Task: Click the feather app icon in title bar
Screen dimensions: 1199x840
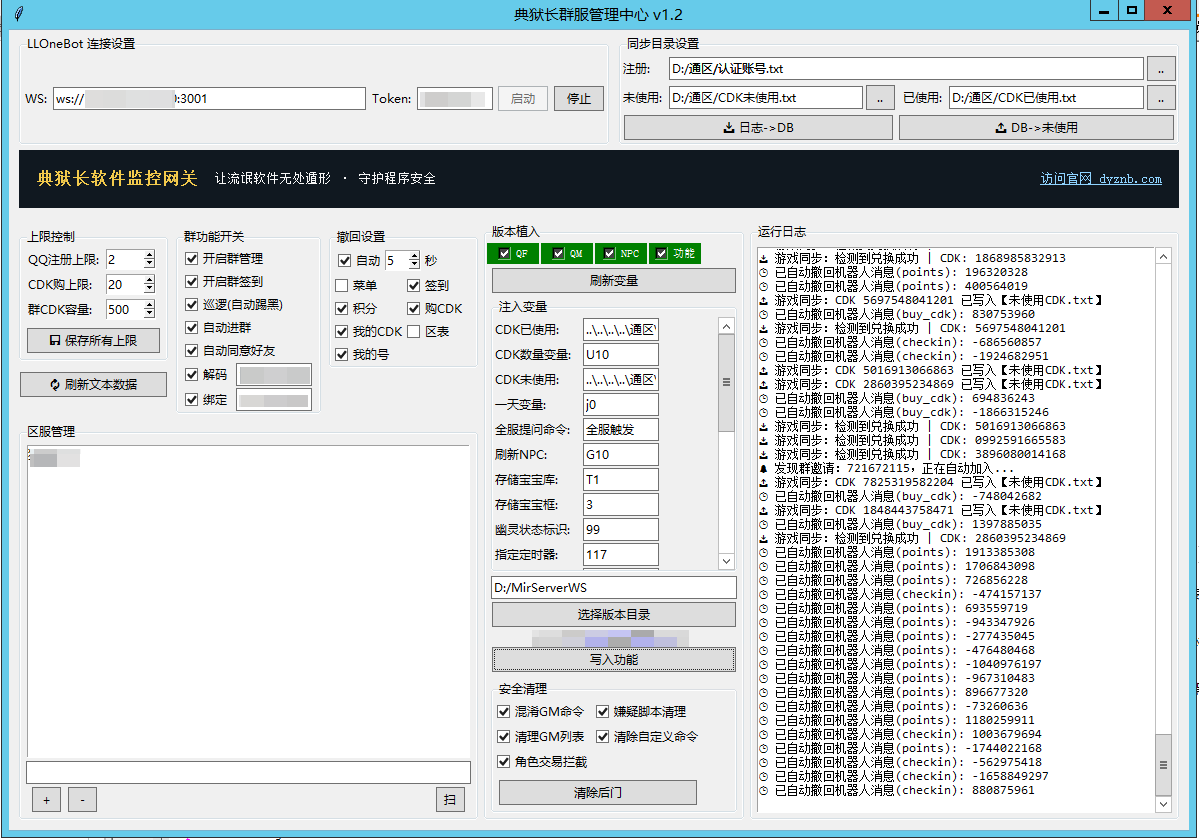Action: [x=18, y=14]
